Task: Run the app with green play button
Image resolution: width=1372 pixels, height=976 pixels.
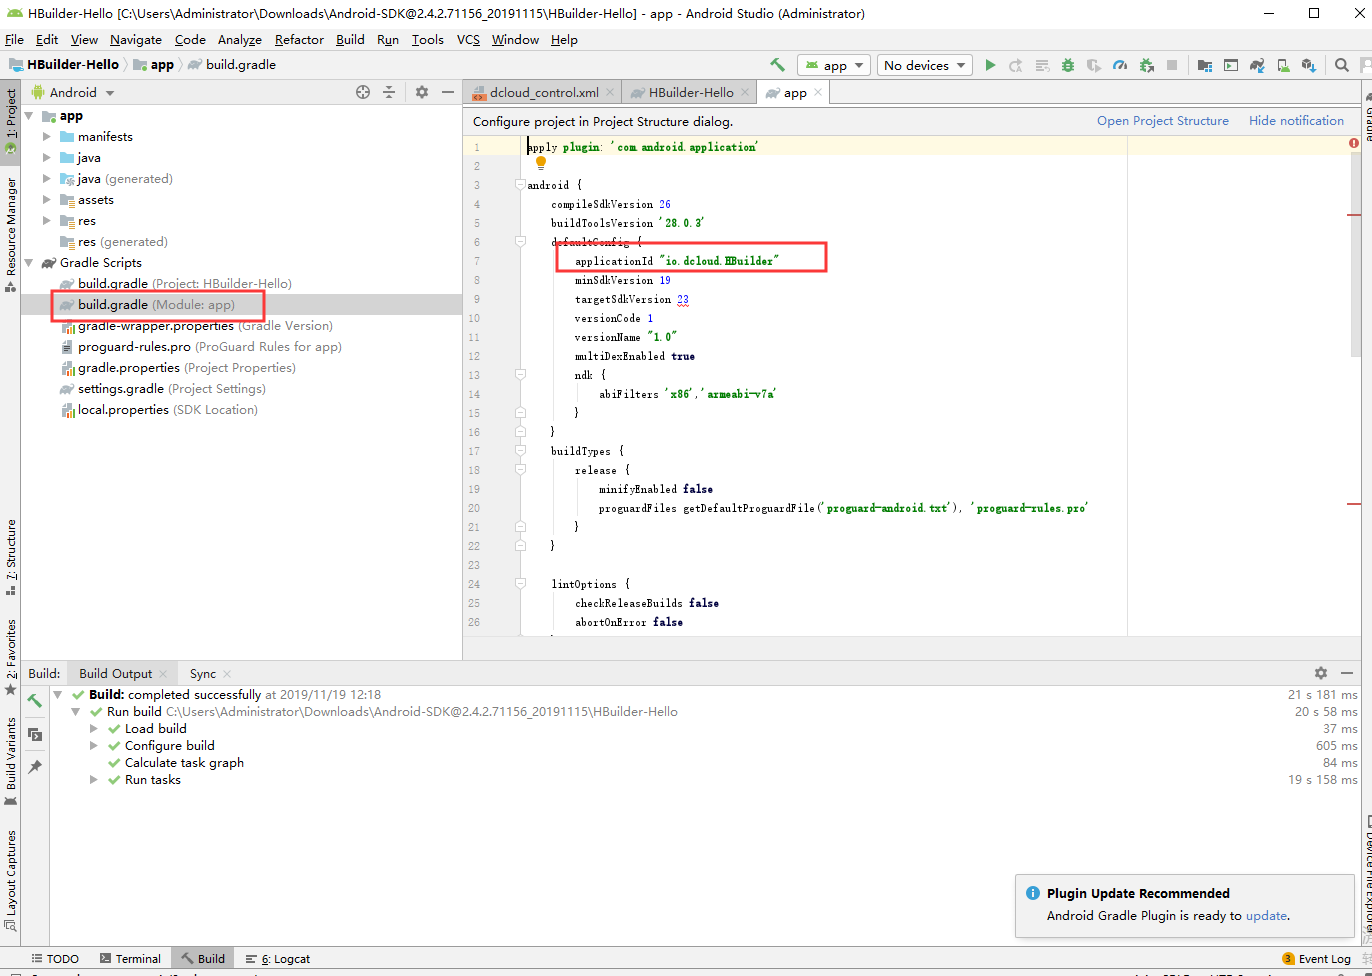Action: click(990, 65)
